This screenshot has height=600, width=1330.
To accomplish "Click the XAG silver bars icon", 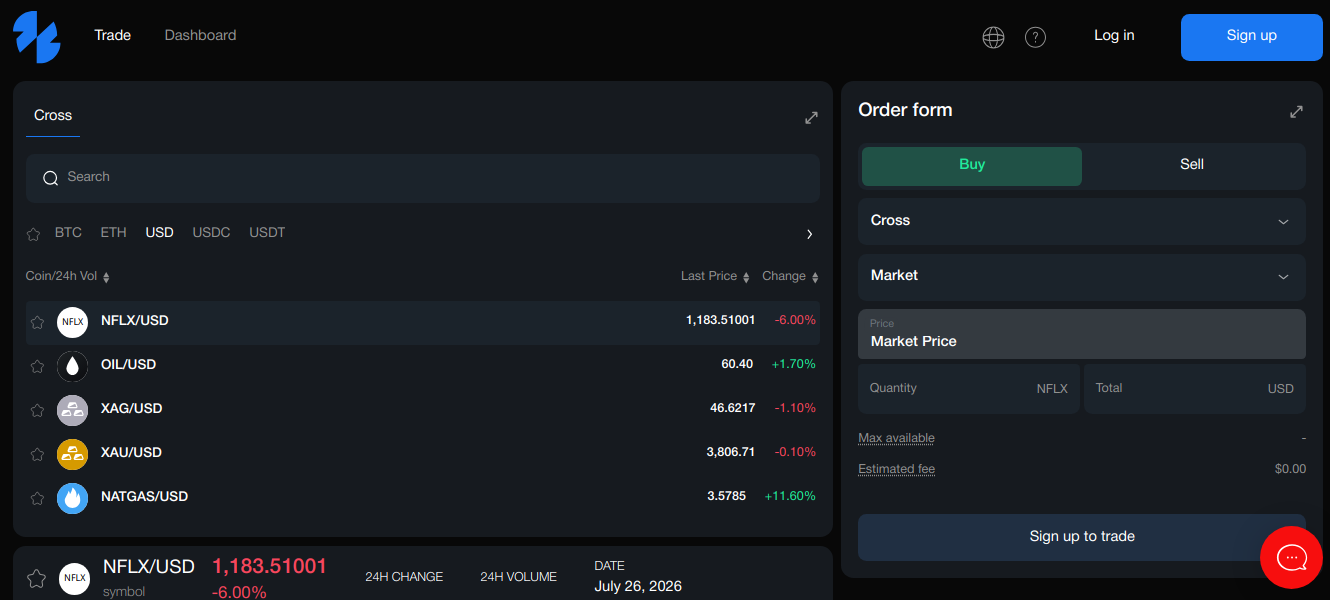I will 73,410.
